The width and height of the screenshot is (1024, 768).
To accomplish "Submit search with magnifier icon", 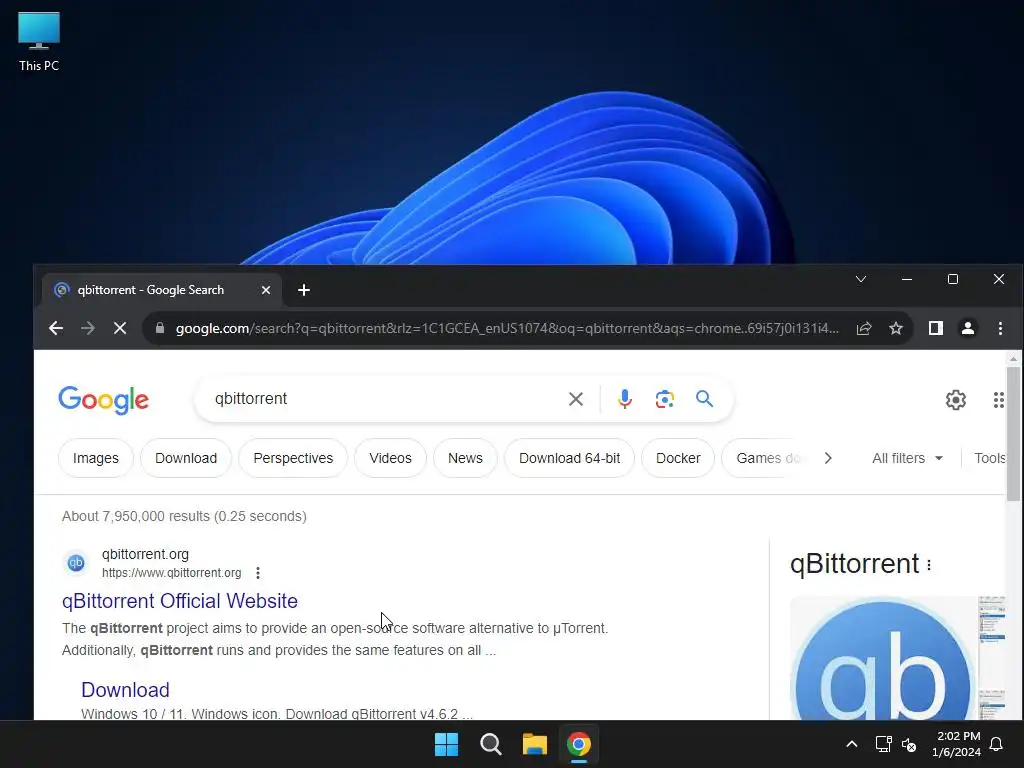I will (x=704, y=398).
